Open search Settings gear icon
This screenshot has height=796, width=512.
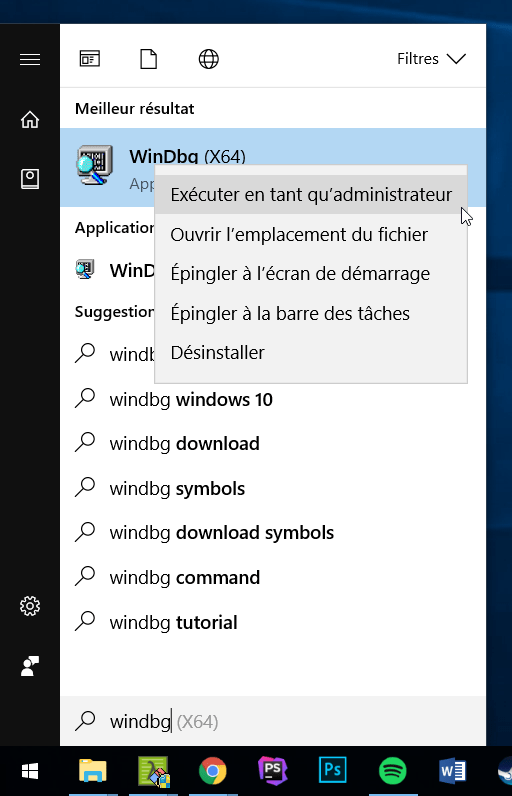point(30,606)
